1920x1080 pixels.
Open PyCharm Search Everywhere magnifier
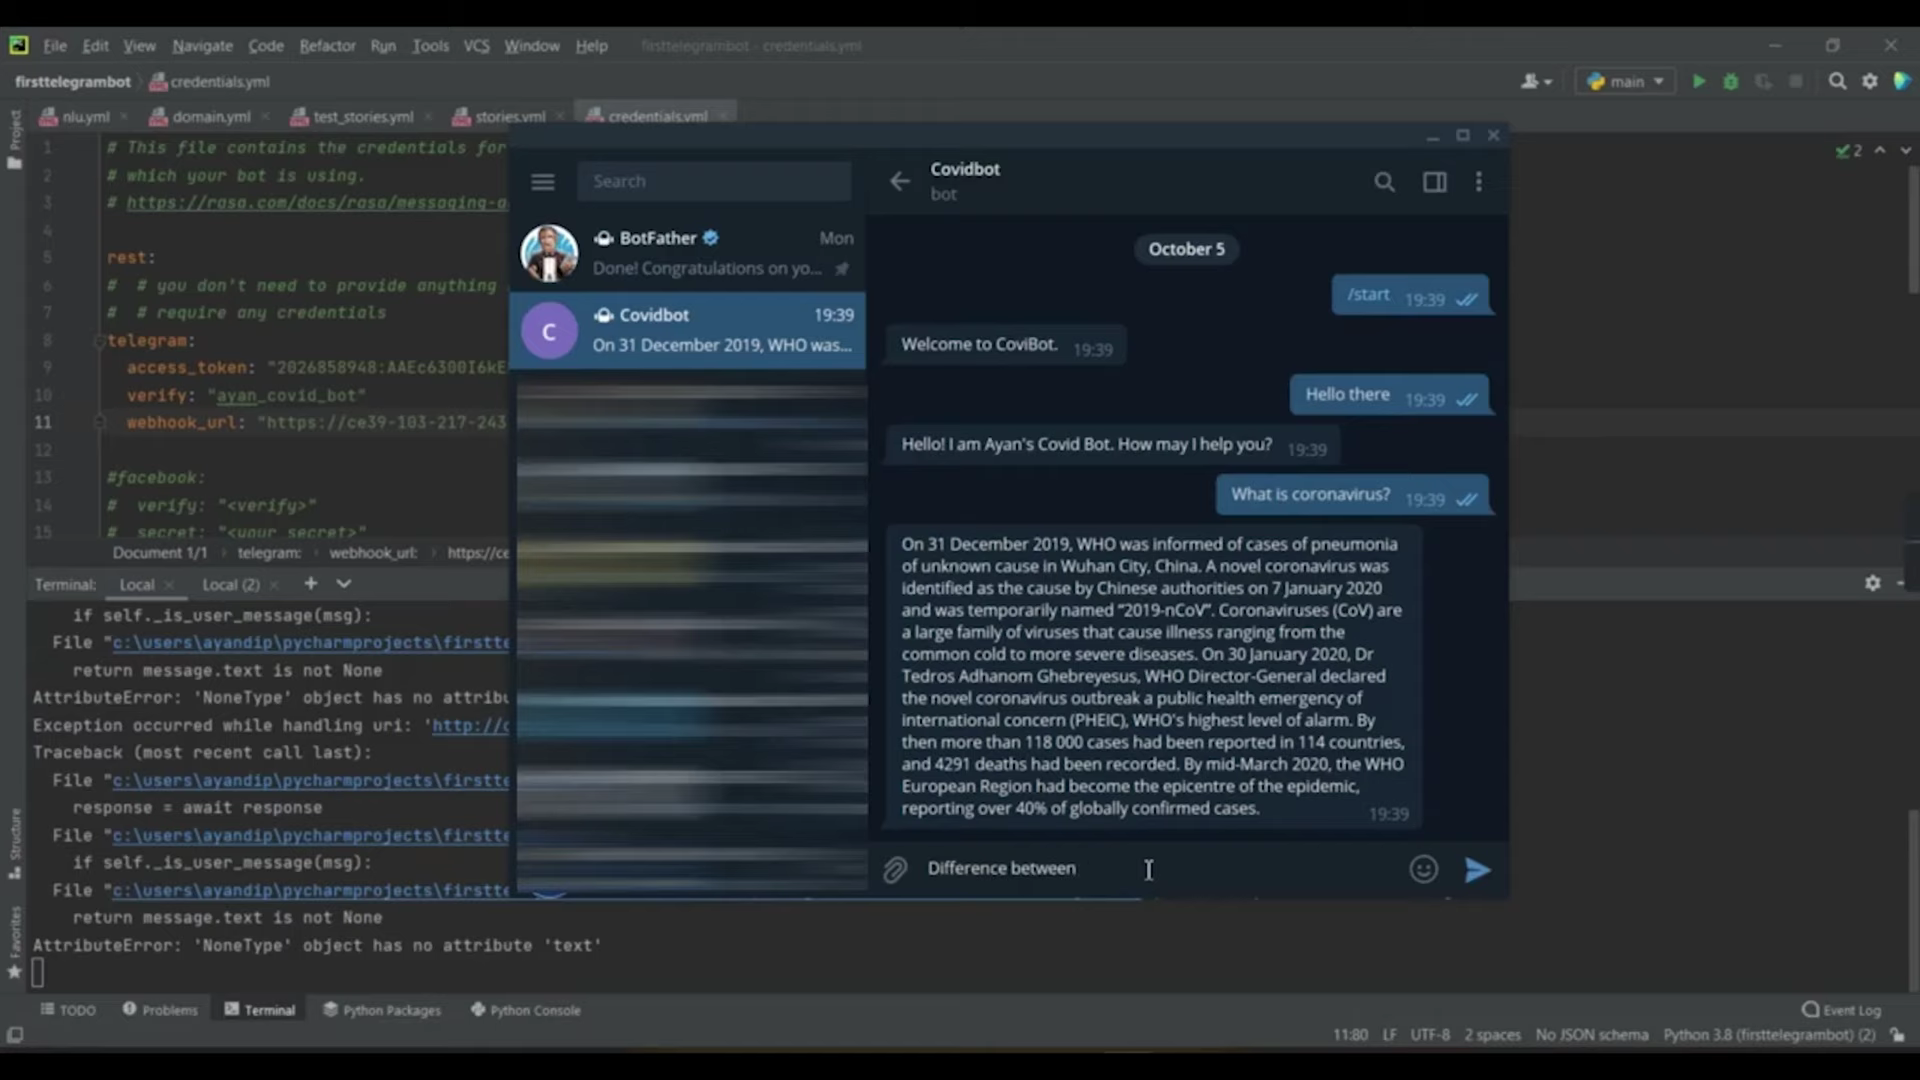[x=1837, y=81]
